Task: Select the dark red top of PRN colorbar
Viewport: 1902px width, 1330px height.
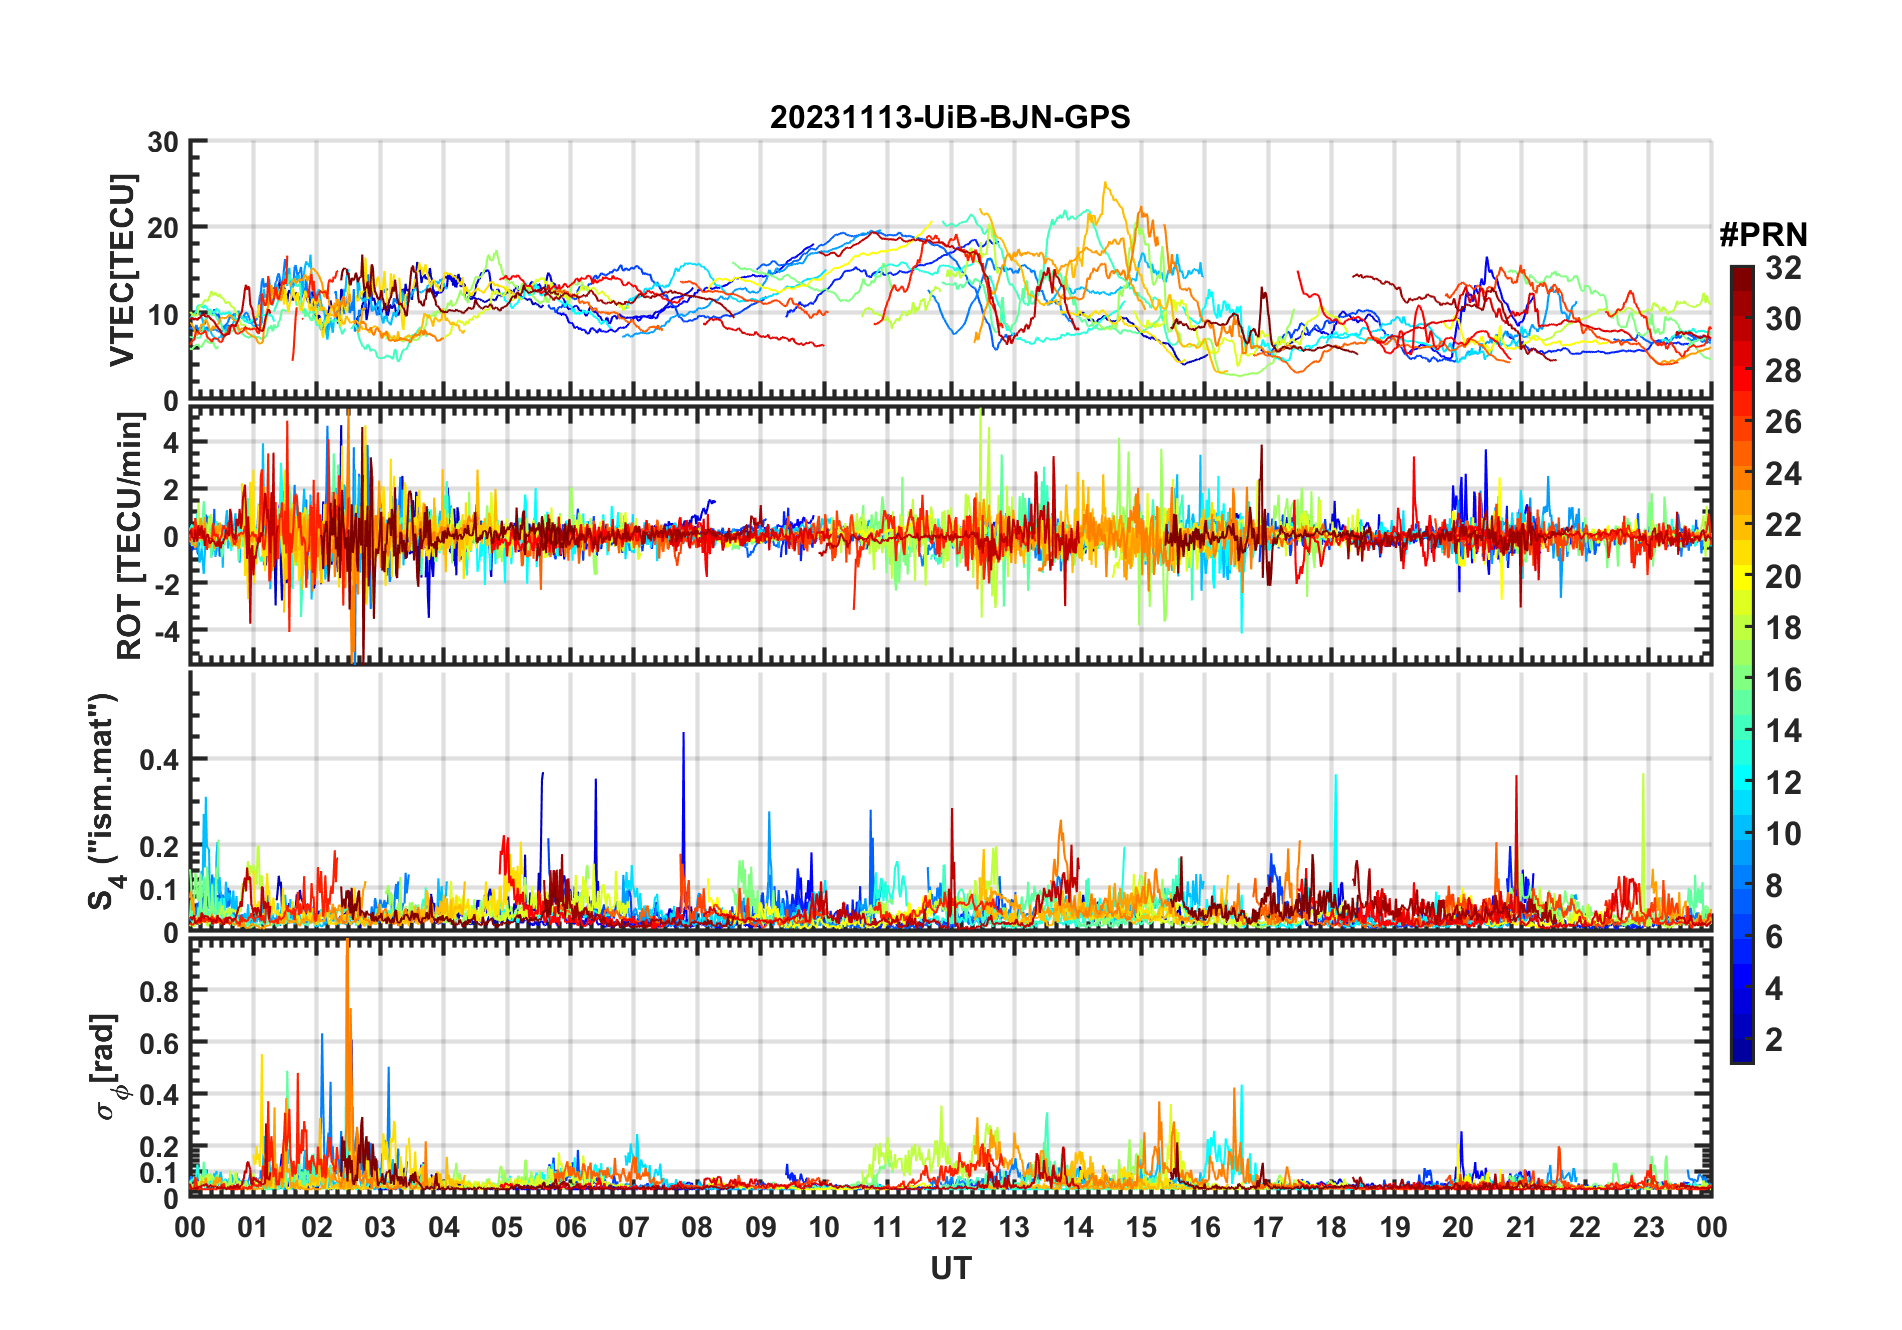Action: pos(1741,276)
